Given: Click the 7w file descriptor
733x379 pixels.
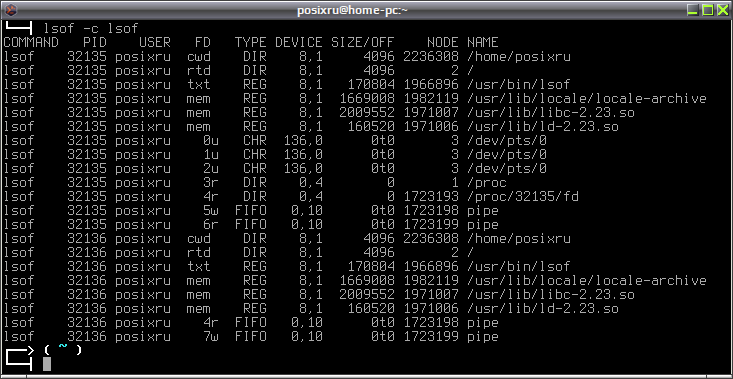Looking at the screenshot, I should (x=211, y=337).
